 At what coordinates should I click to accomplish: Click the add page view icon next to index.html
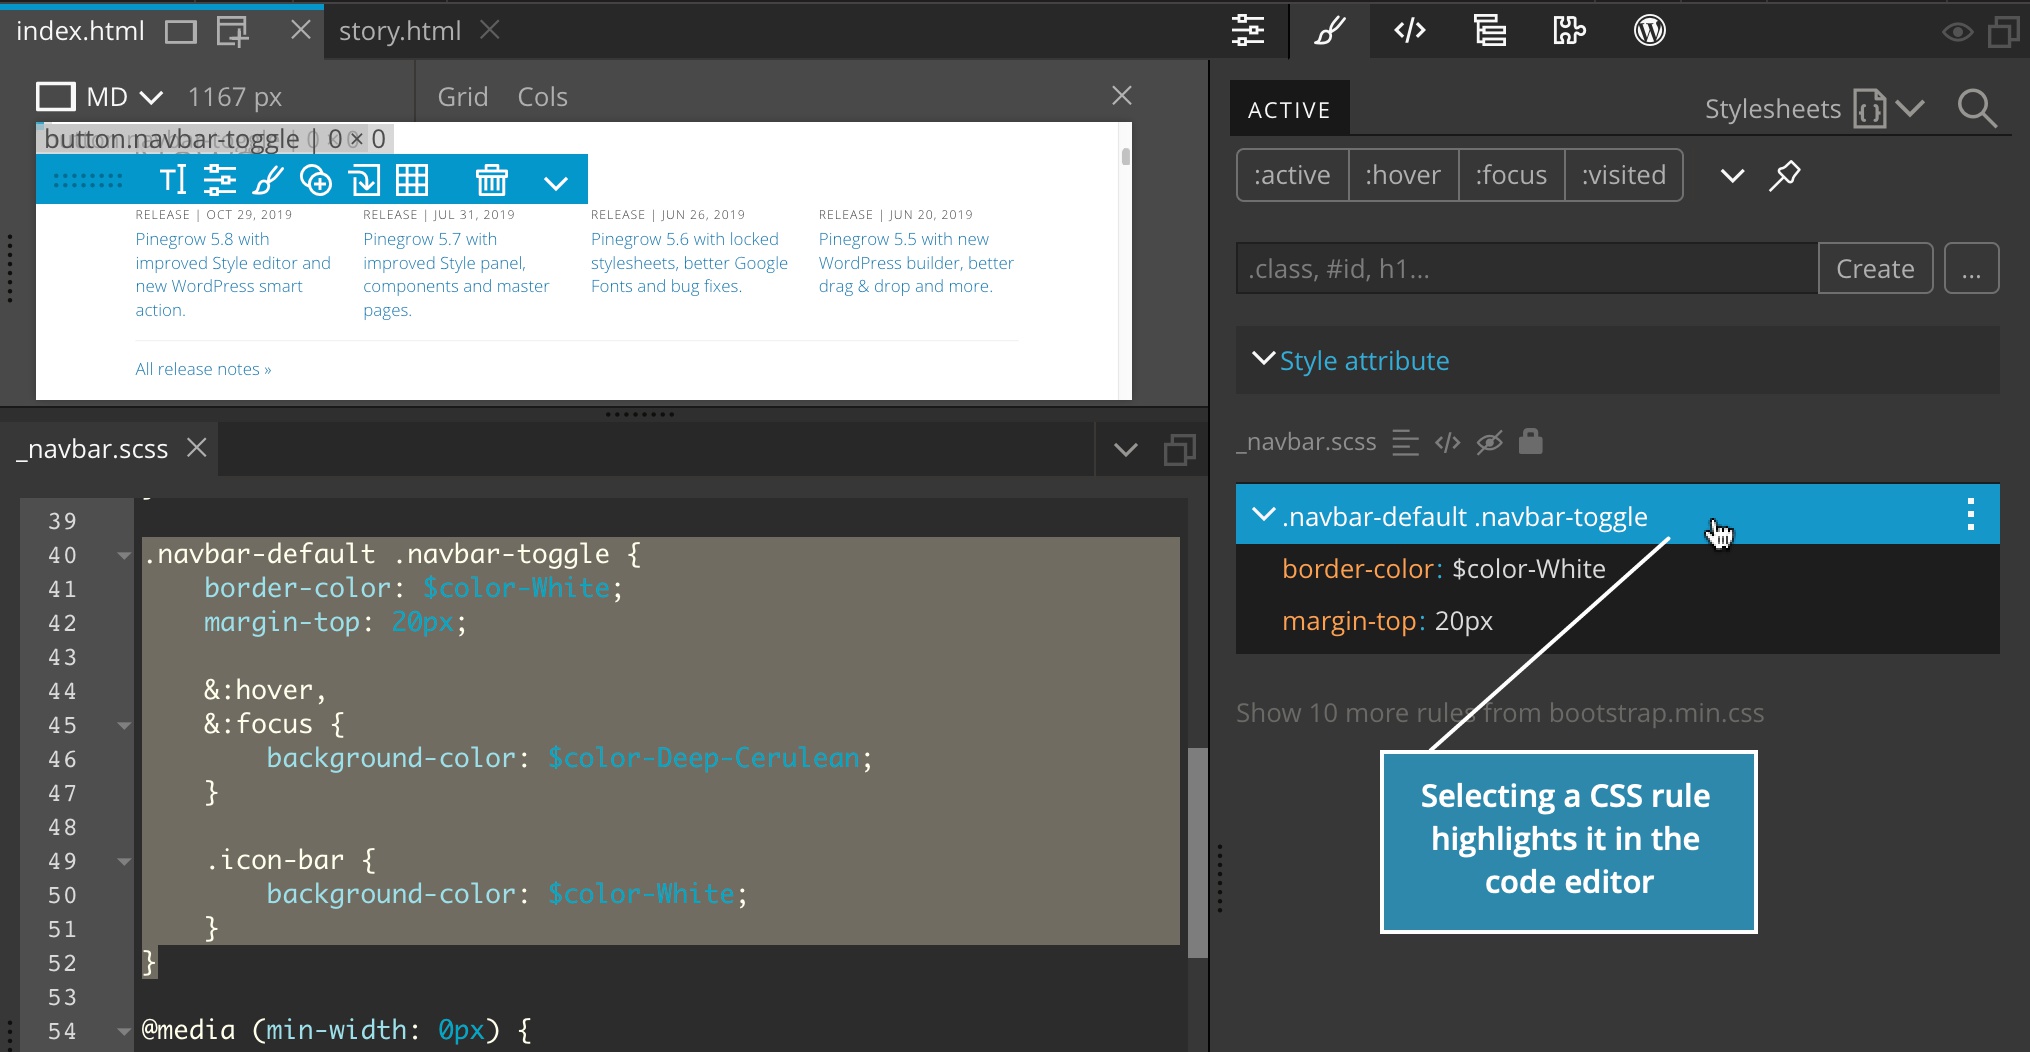(x=232, y=32)
